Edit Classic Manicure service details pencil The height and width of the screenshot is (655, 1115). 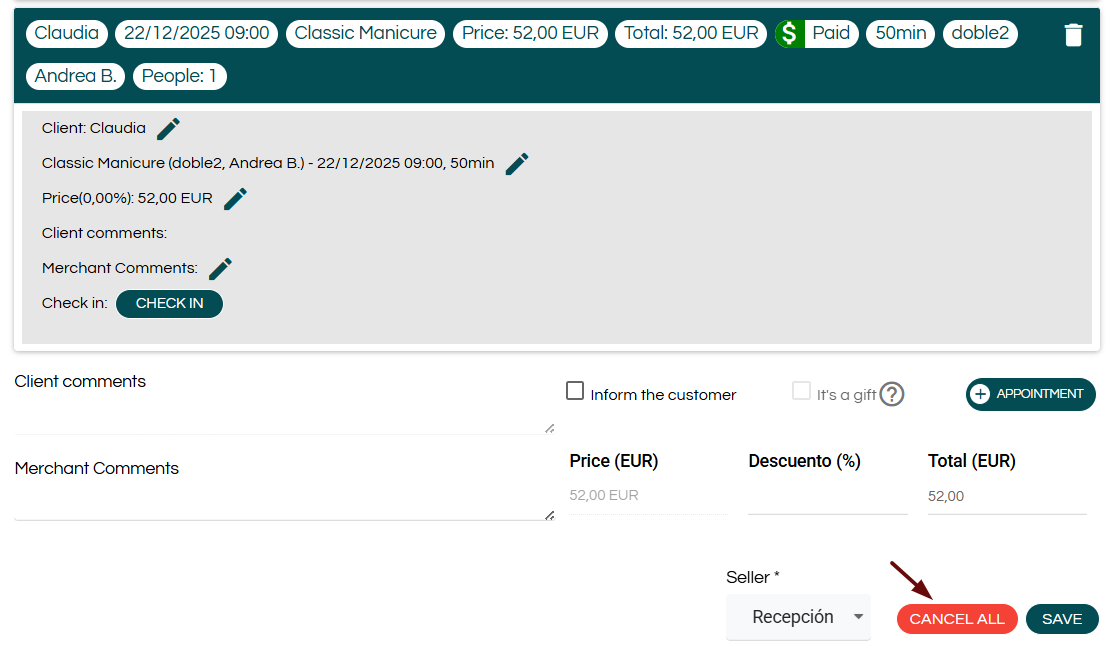coord(517,164)
